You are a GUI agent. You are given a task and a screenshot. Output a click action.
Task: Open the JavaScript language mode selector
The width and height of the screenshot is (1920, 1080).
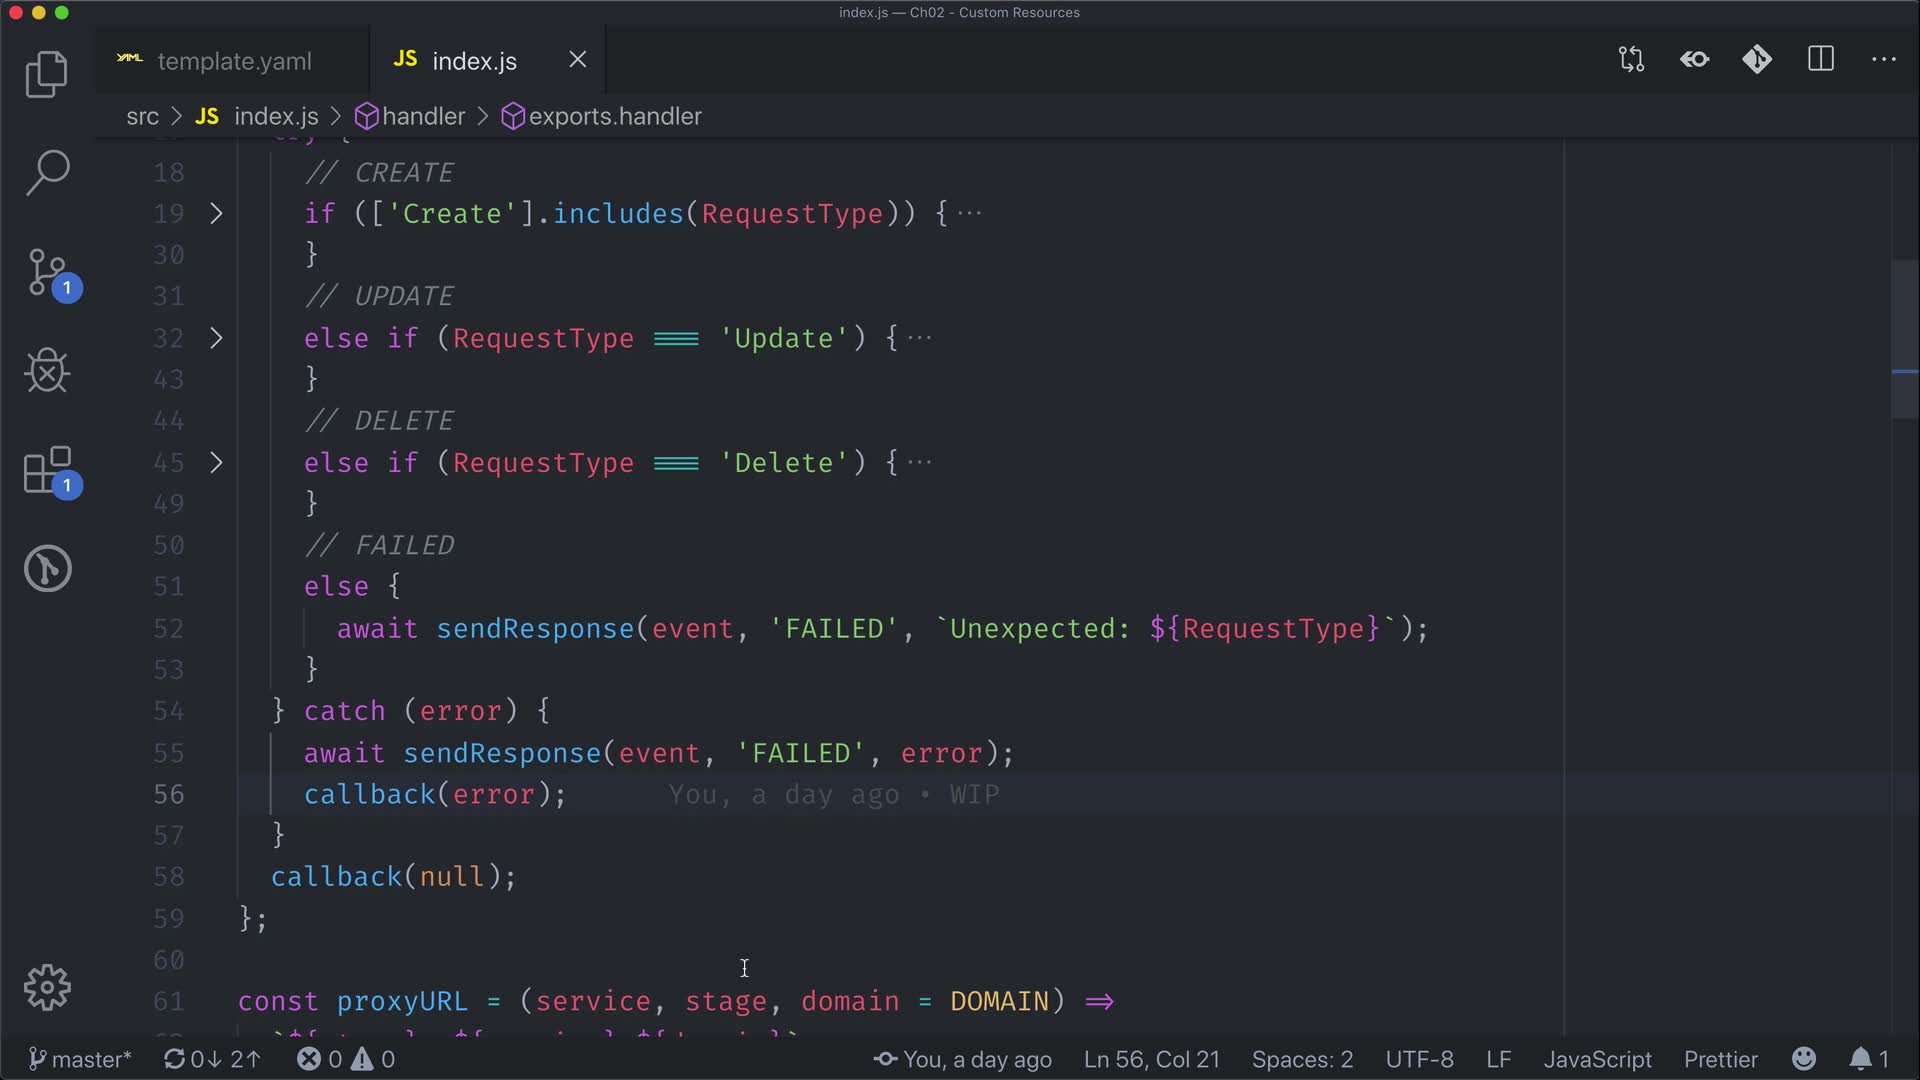pos(1597,1059)
